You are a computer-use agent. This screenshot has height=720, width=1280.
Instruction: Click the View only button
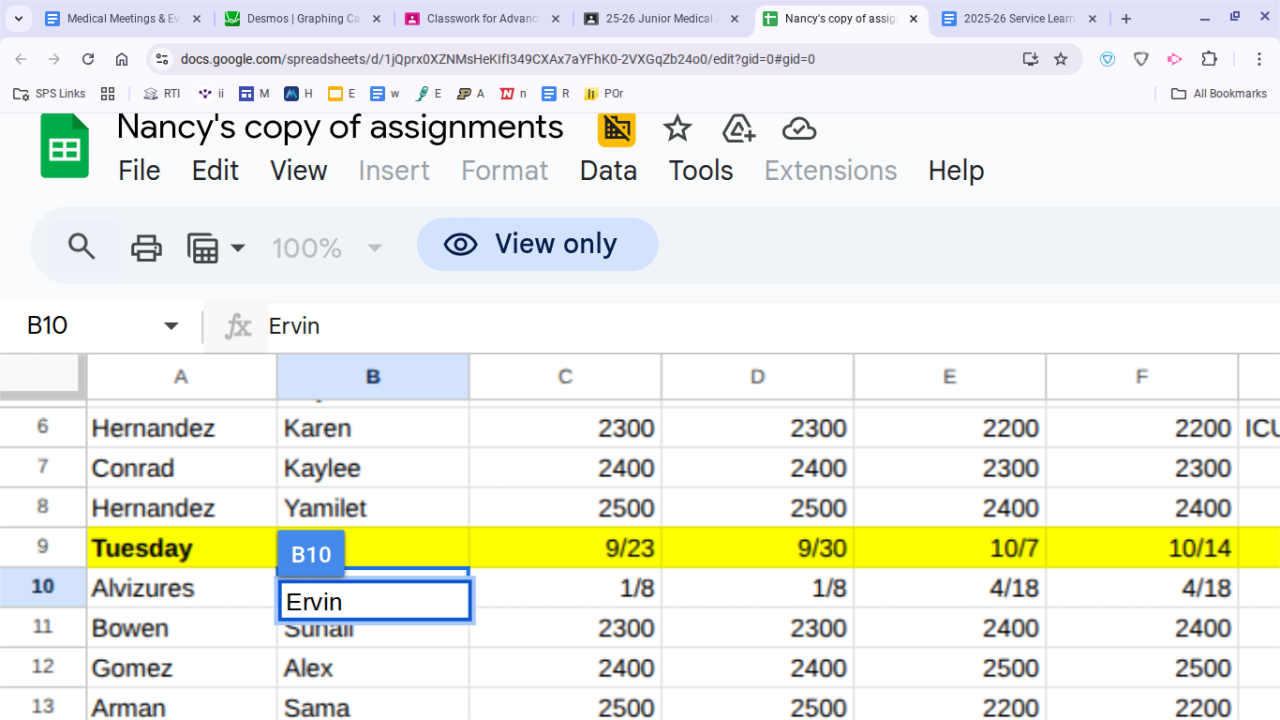pos(537,245)
